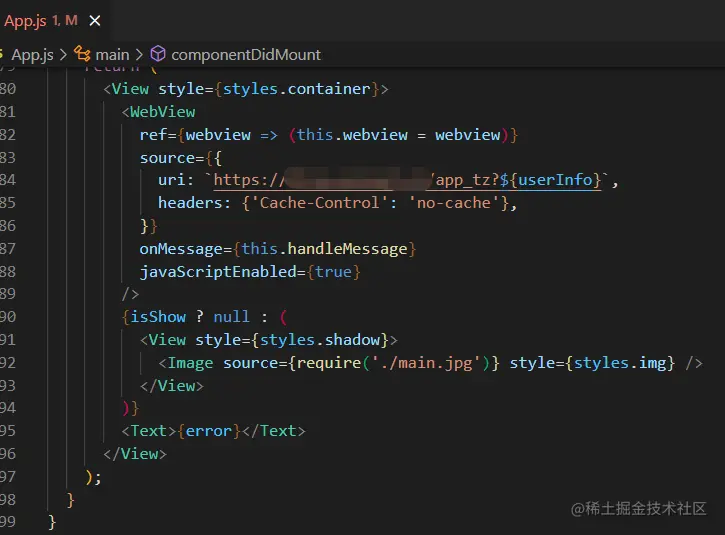
Task: Click the method cube icon in the breadcrumb
Action: (x=158, y=54)
